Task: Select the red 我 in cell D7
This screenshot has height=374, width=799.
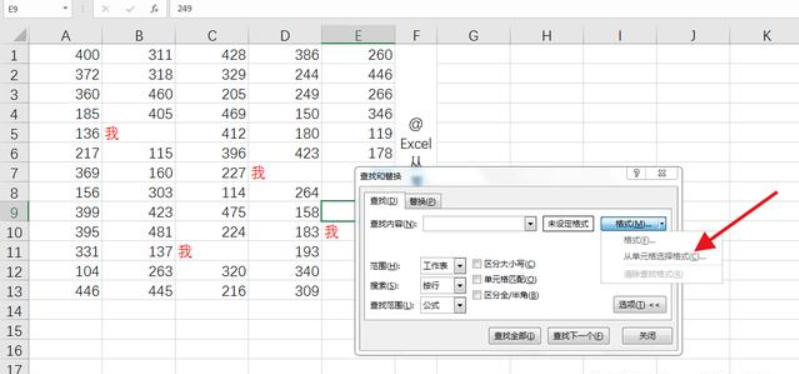Action: click(x=258, y=173)
